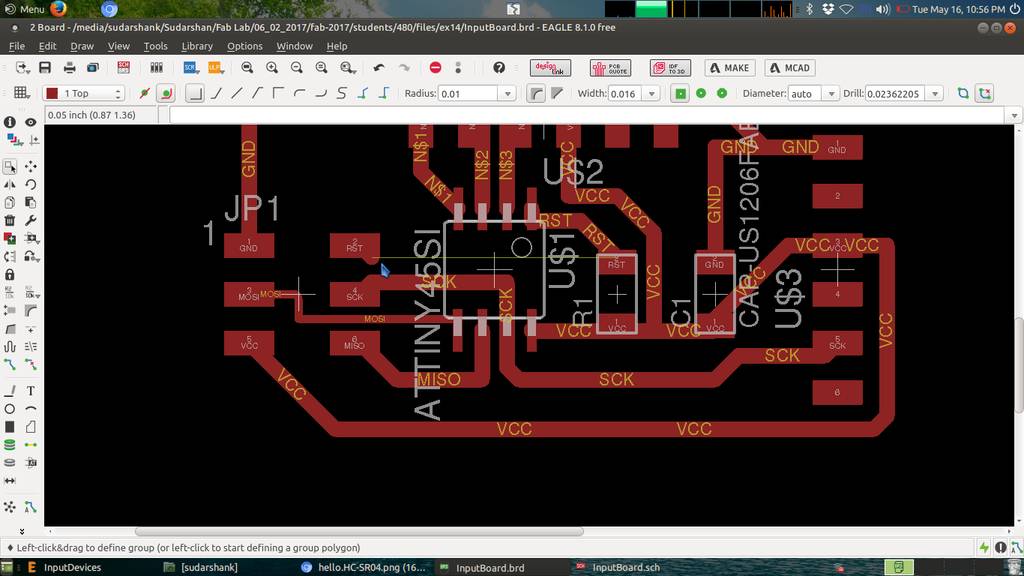
Task: Select the octagon via shape
Action: (722, 93)
